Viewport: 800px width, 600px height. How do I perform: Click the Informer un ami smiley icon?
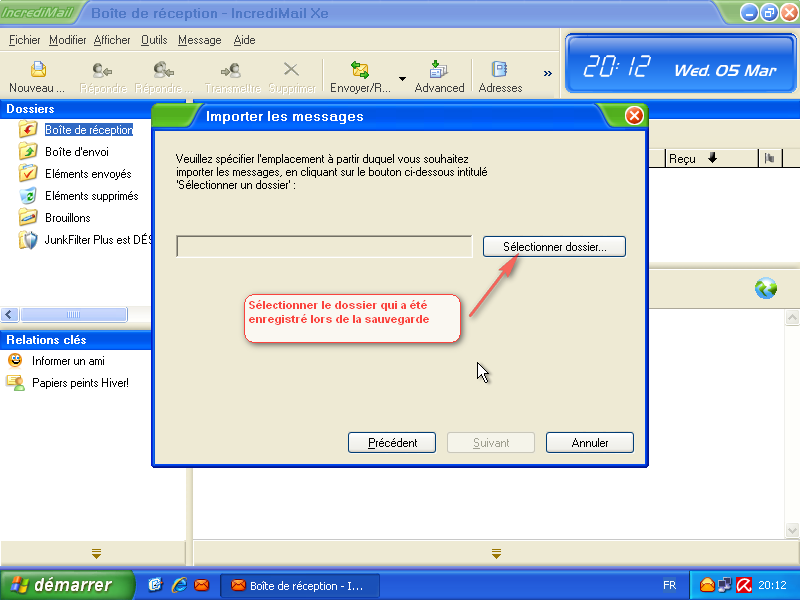tap(15, 360)
